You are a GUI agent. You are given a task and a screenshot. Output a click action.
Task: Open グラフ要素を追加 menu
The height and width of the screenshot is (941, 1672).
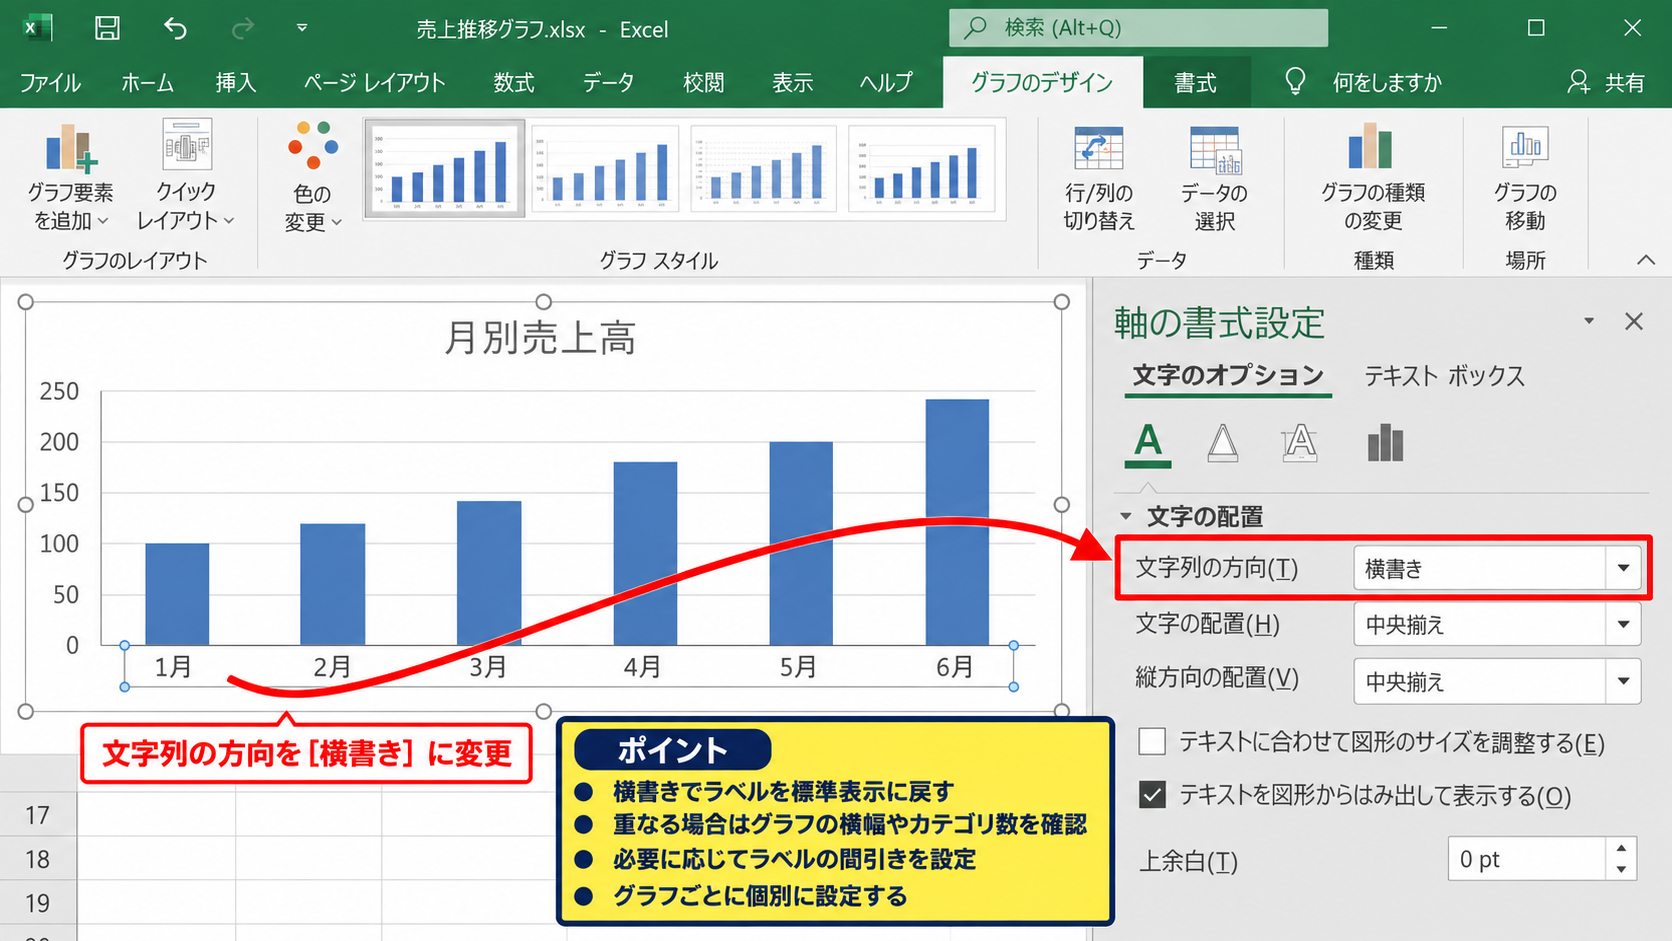coord(70,177)
